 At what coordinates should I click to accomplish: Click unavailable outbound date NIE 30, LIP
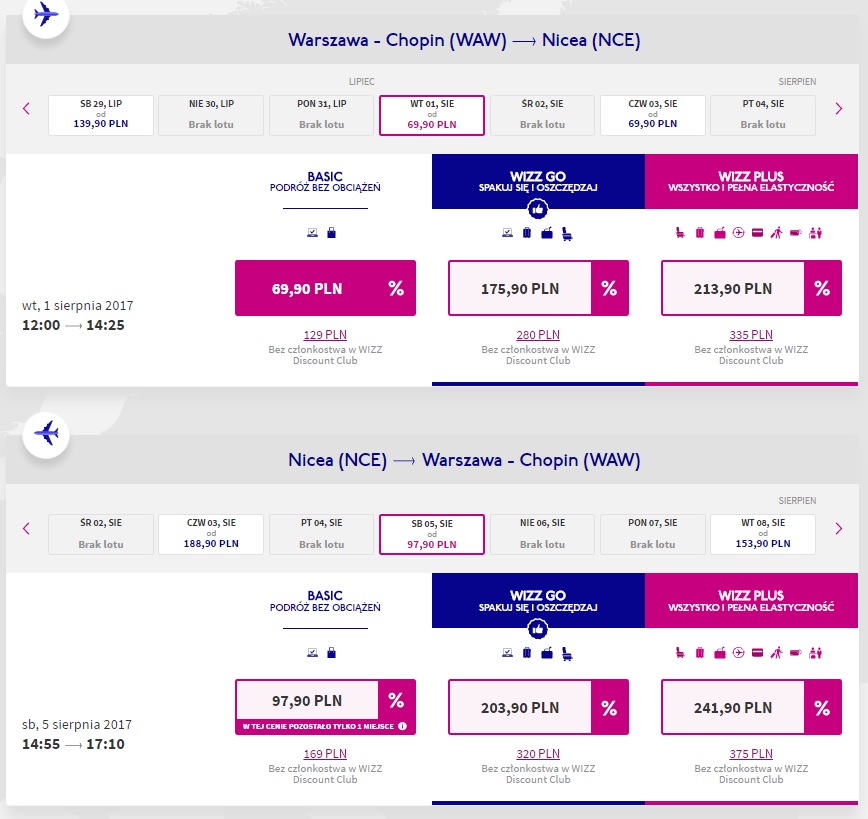click(211, 115)
